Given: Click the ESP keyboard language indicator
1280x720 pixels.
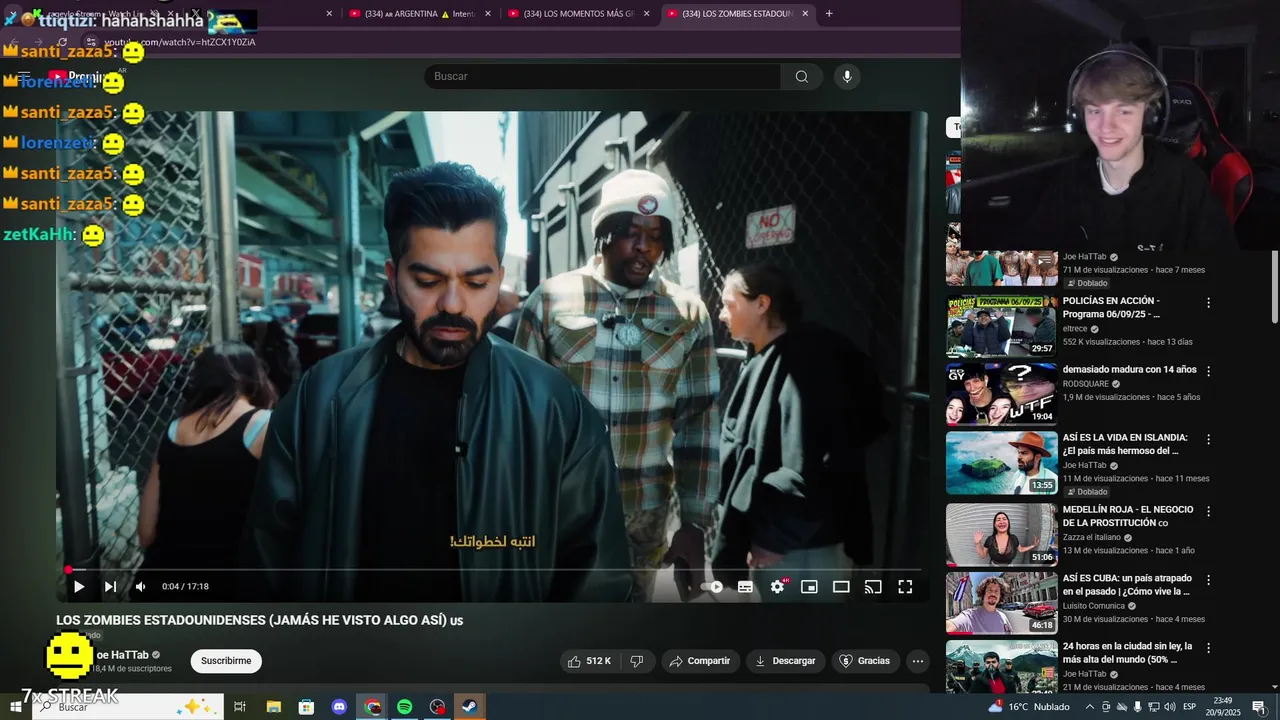Looking at the screenshot, I should coord(1190,707).
